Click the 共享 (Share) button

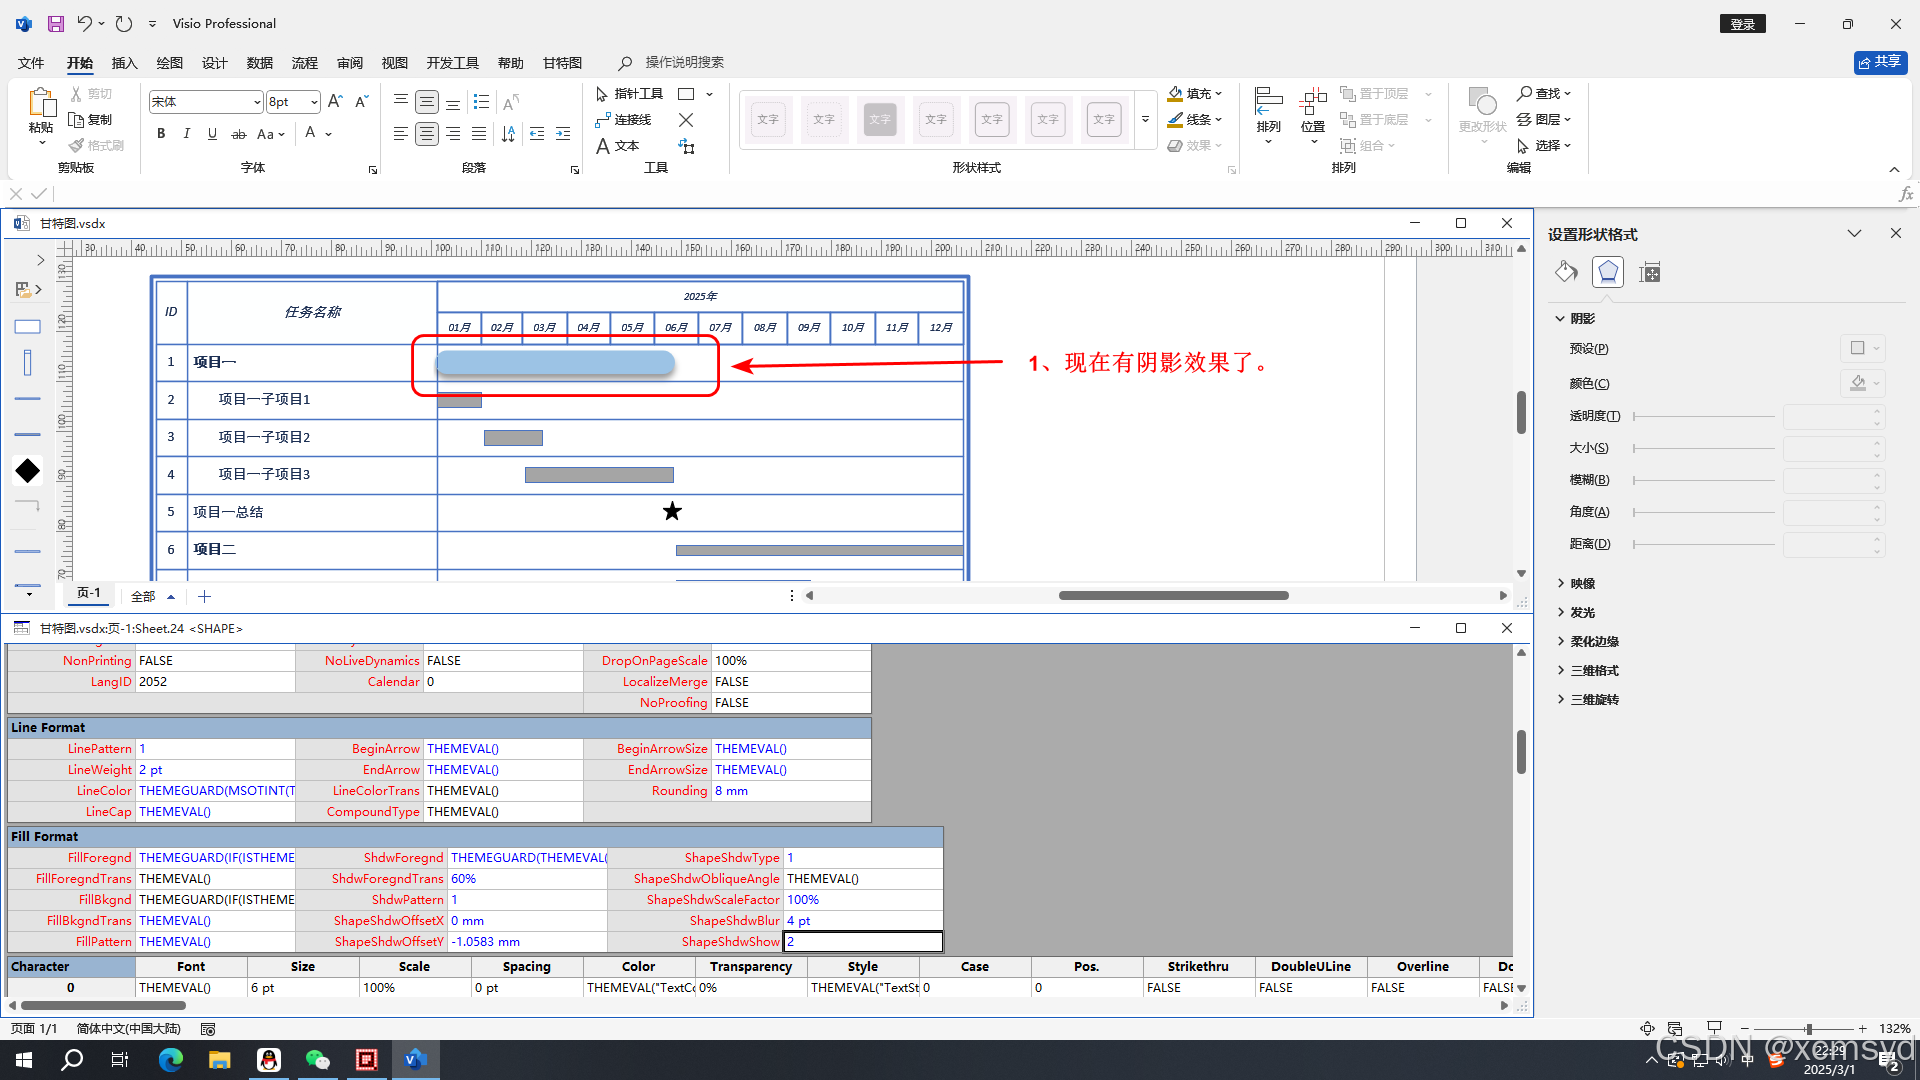pyautogui.click(x=1880, y=63)
